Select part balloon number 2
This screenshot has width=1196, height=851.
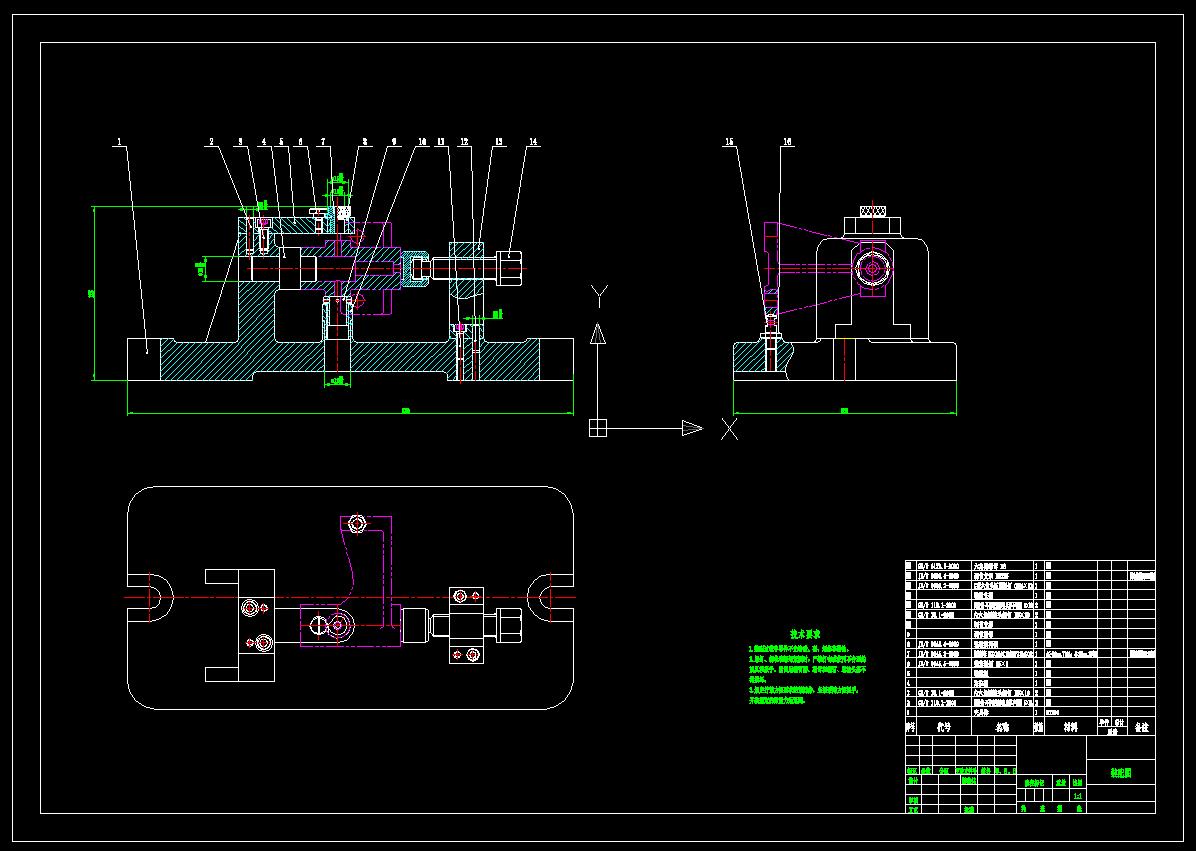coord(211,142)
